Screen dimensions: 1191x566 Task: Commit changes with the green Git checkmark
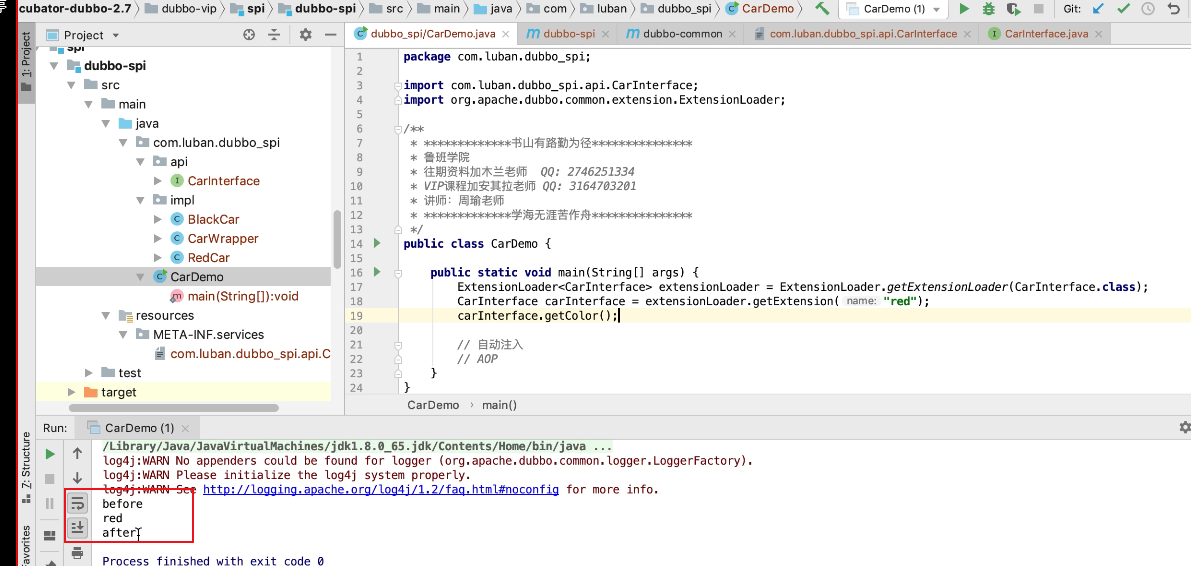coord(1123,9)
